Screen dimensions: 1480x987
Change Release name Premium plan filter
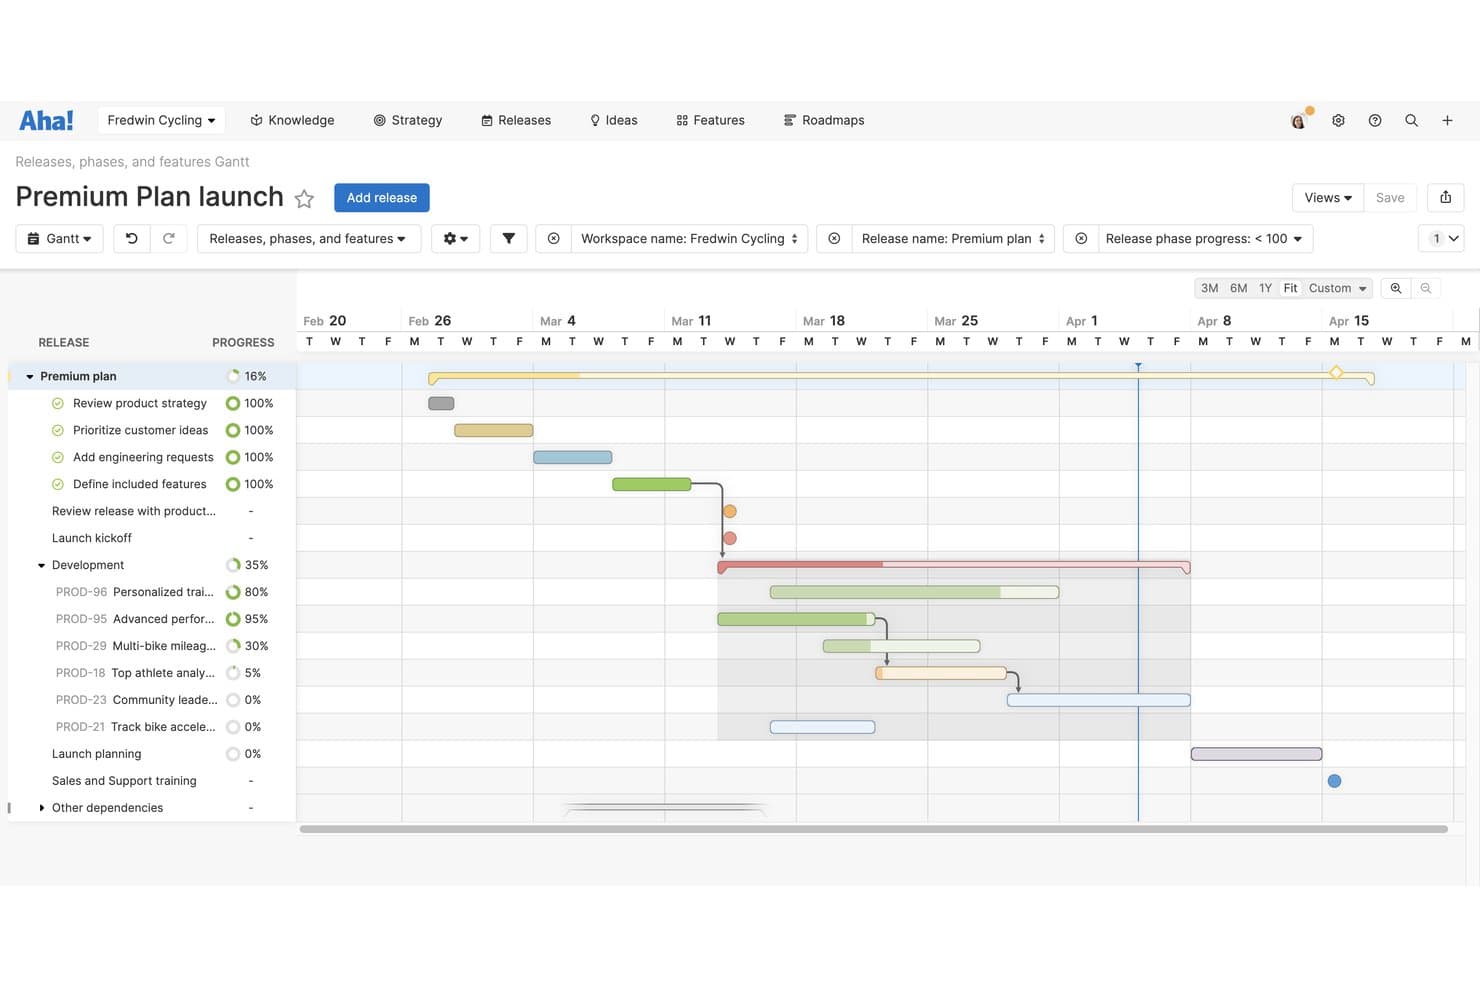(953, 238)
